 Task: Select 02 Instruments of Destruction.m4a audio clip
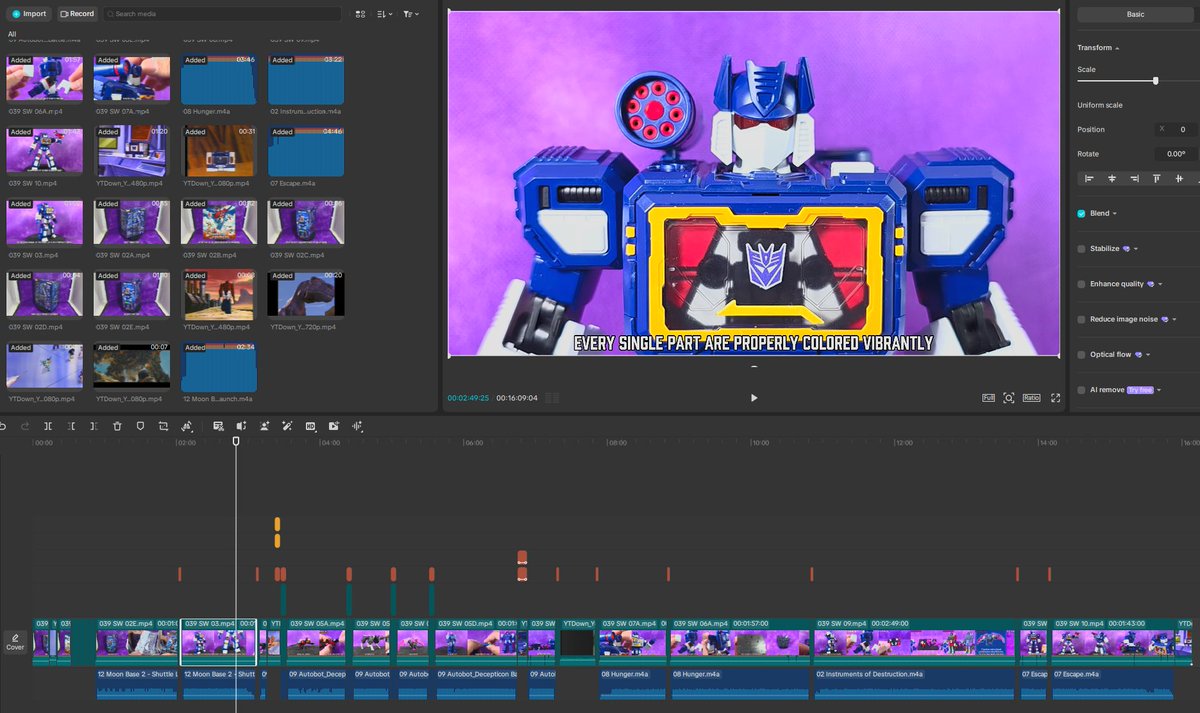click(x=914, y=683)
